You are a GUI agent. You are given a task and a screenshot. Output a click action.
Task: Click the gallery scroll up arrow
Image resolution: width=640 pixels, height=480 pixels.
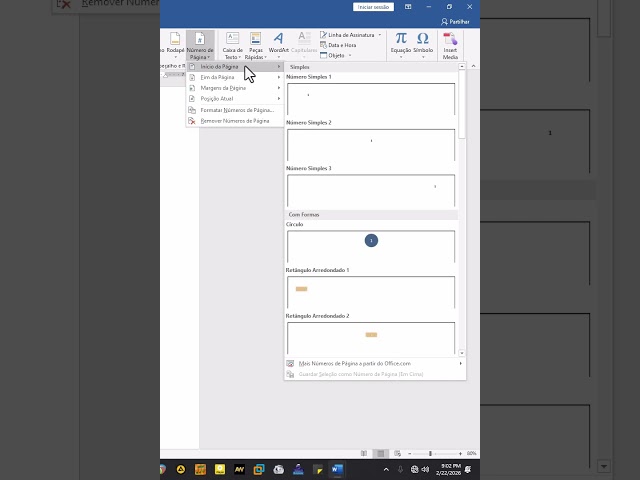click(462, 67)
